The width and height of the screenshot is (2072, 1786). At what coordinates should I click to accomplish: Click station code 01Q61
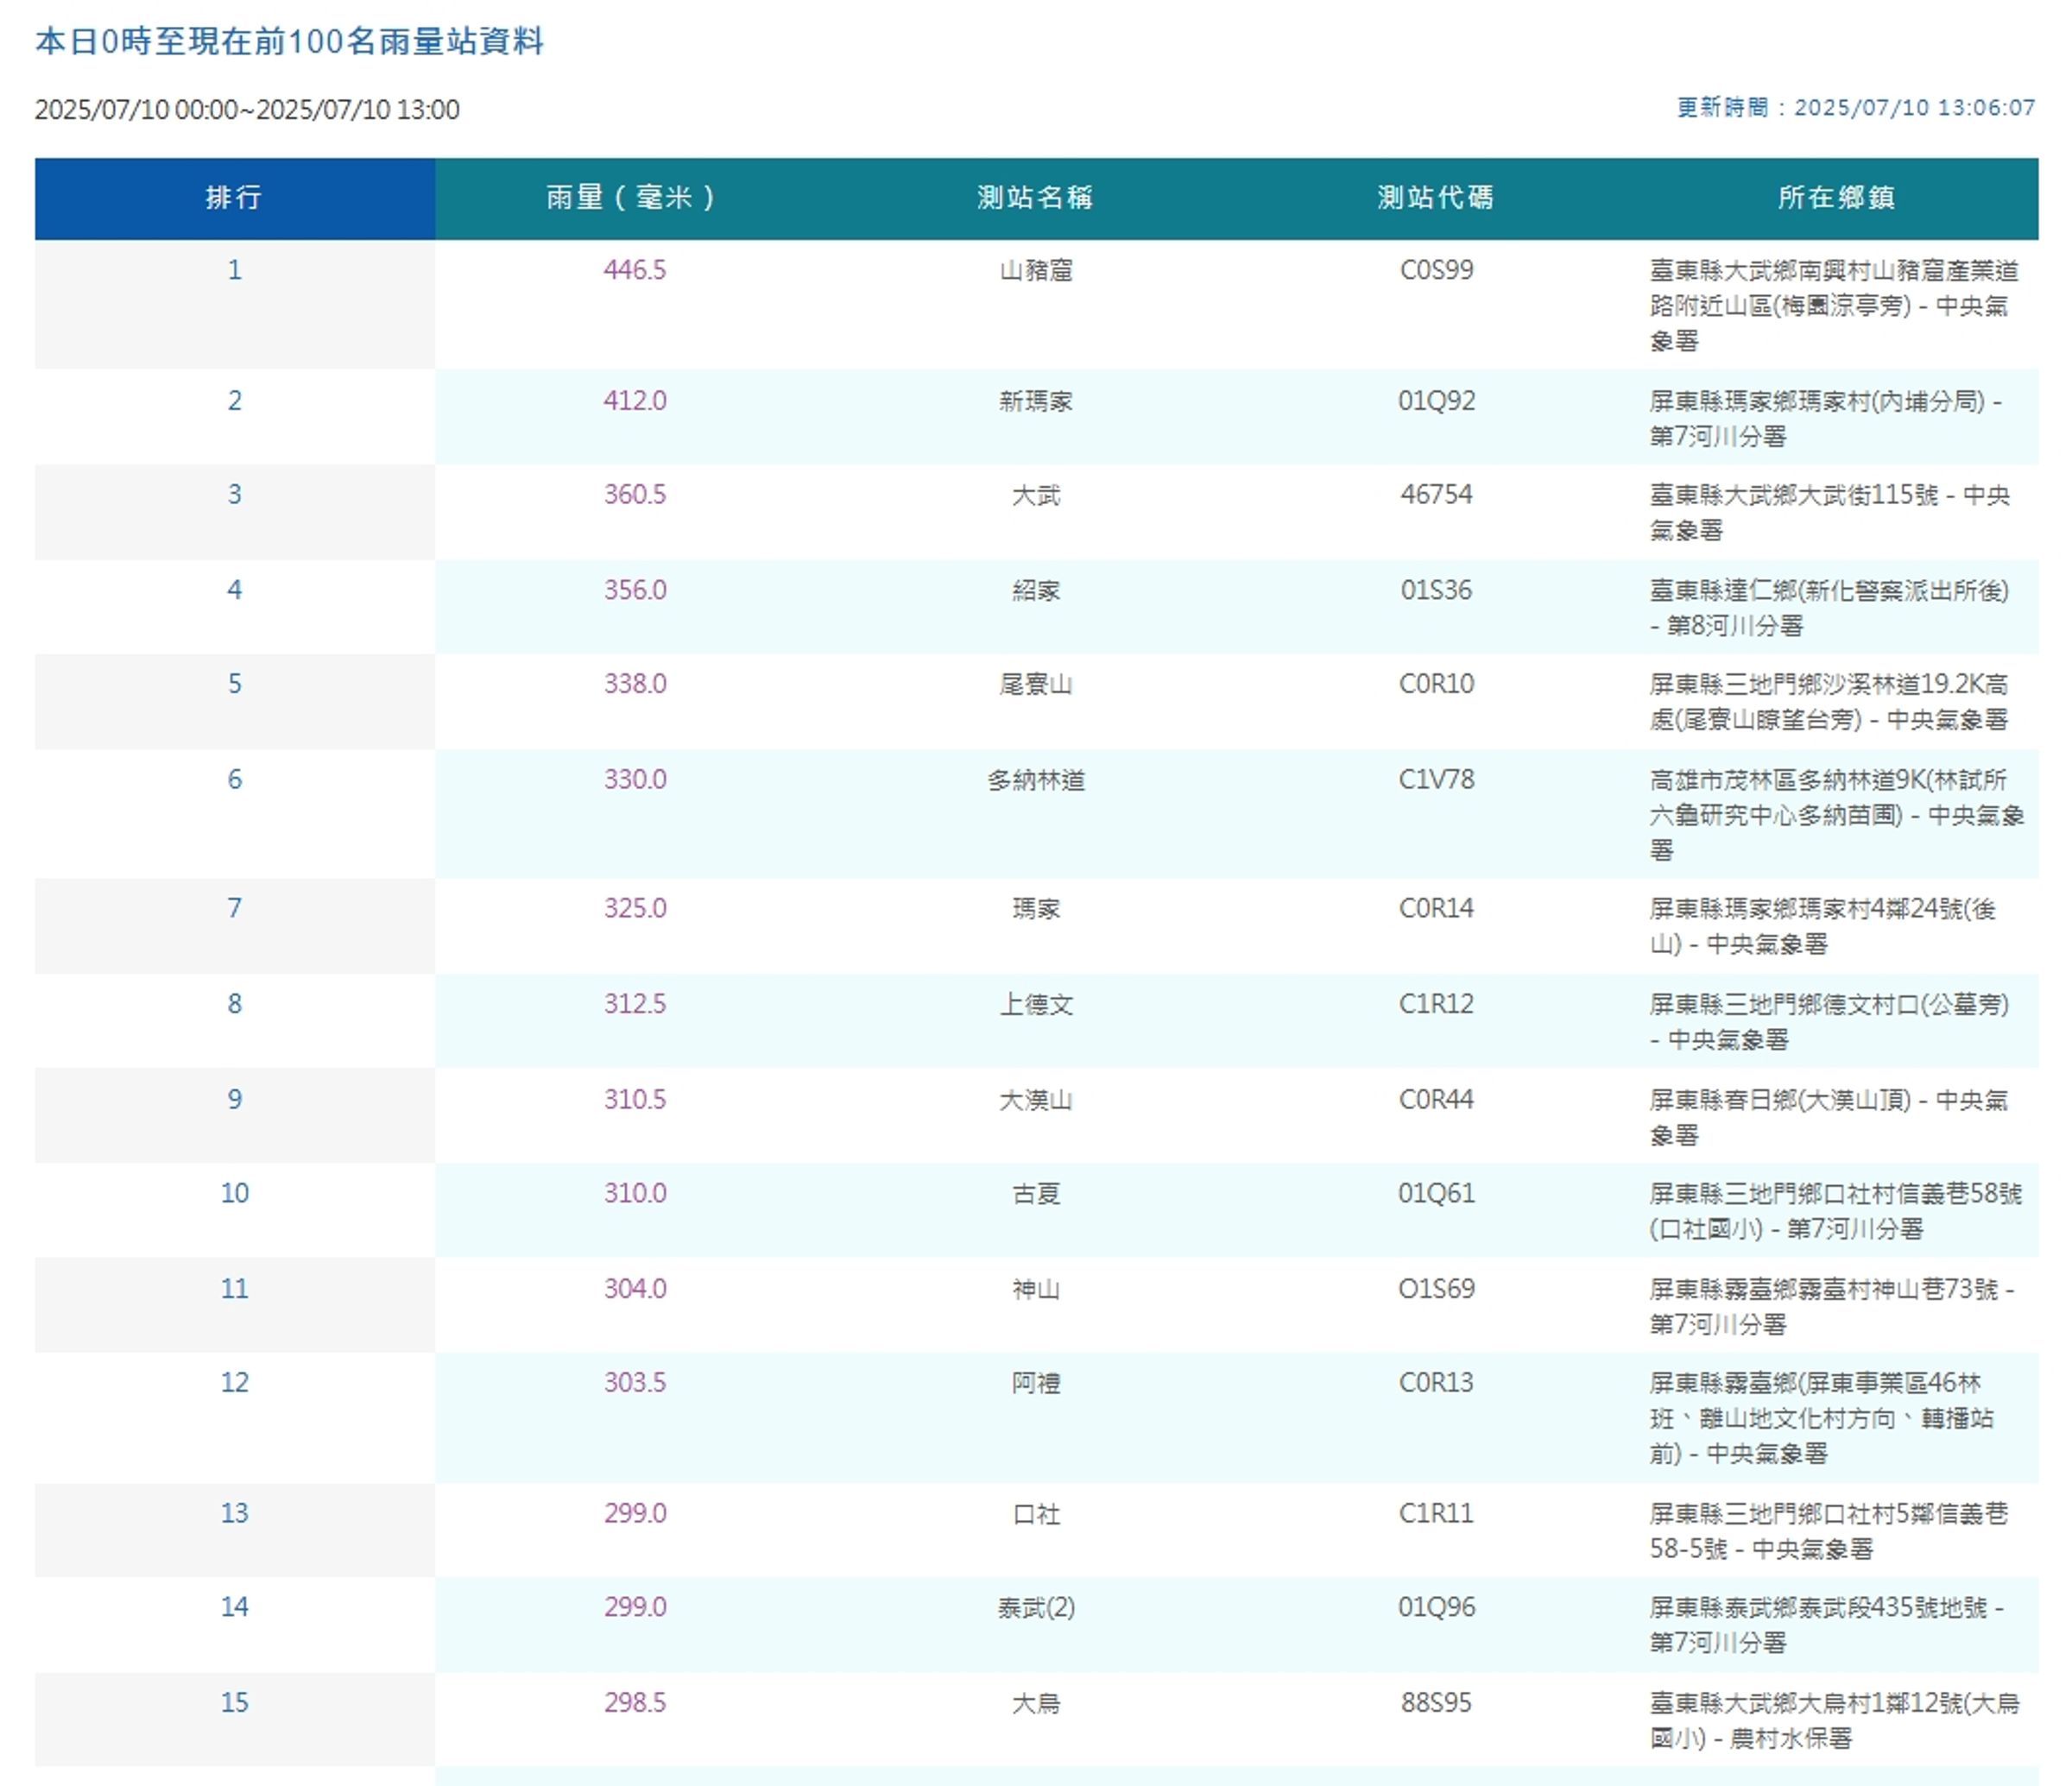[x=1436, y=1194]
